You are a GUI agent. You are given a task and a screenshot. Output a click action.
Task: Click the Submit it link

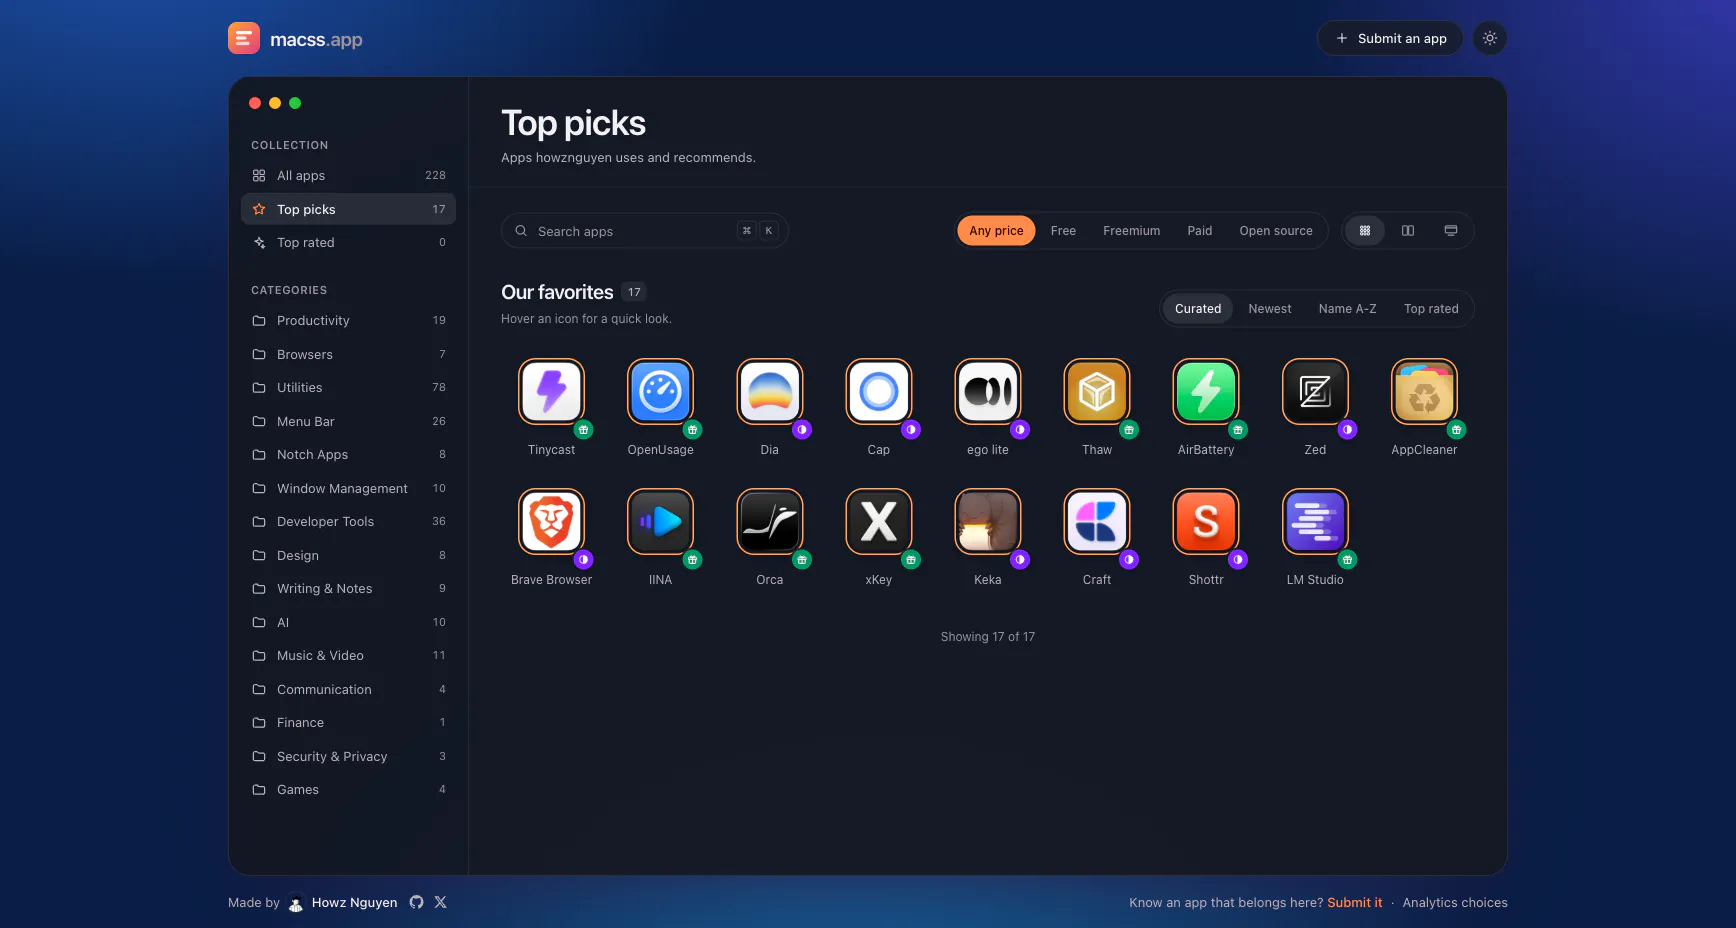coord(1354,902)
